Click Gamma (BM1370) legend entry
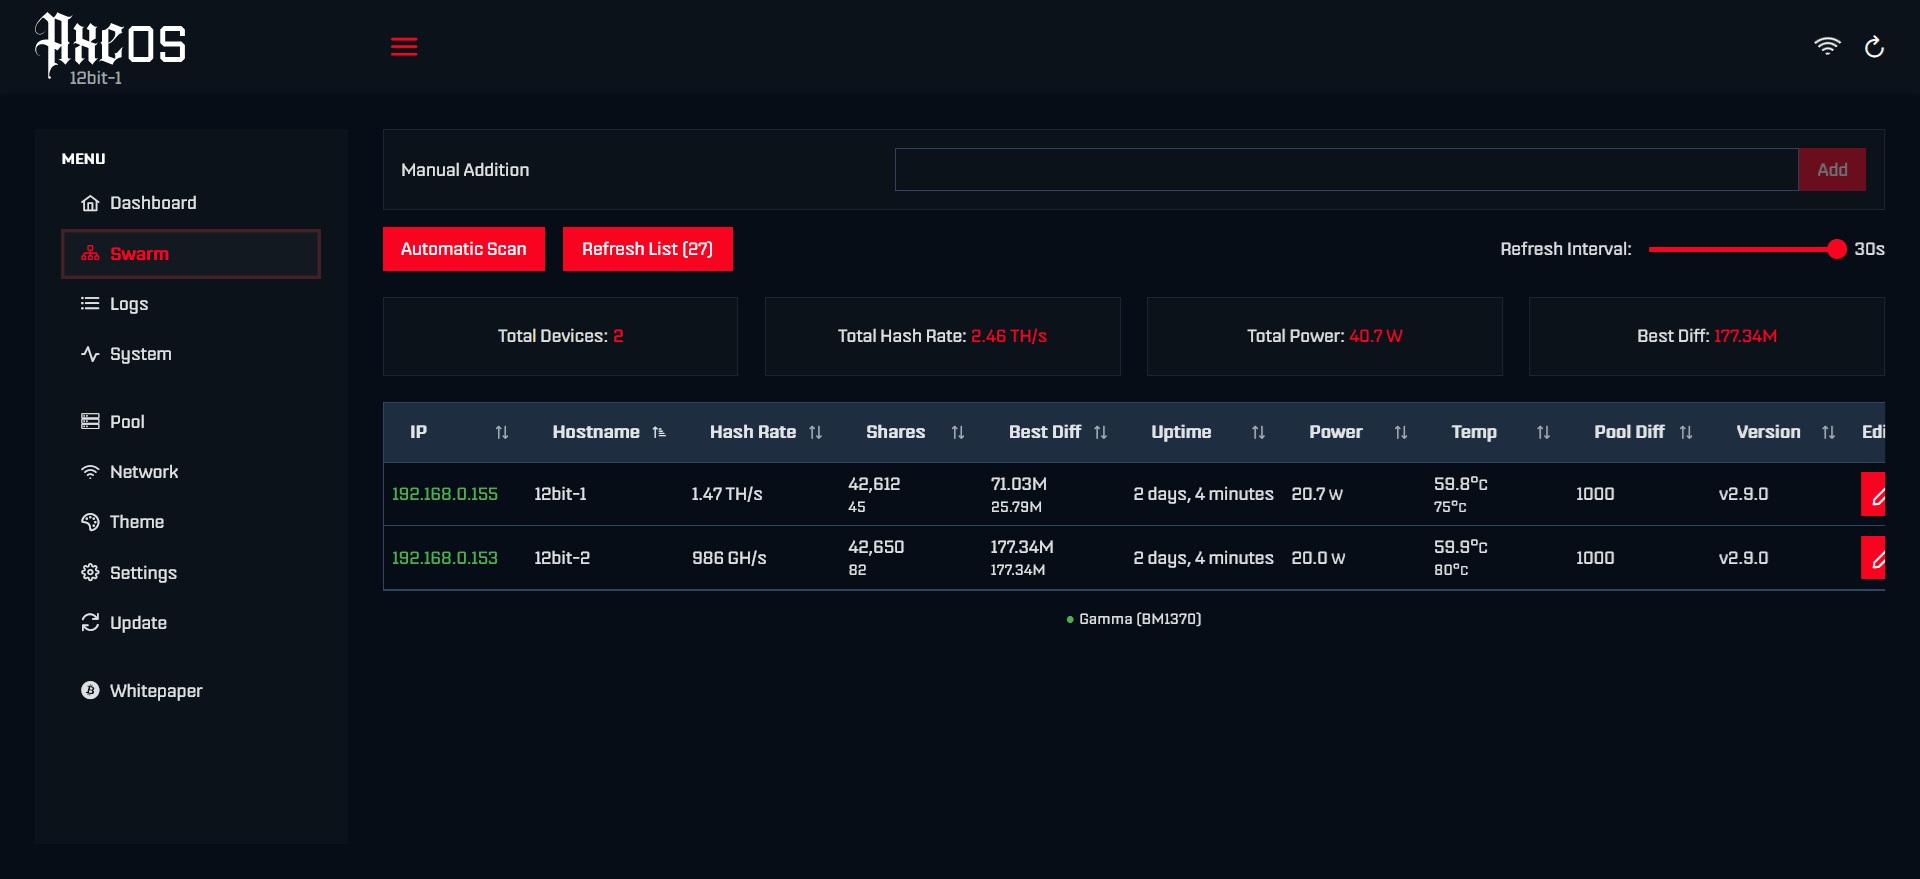The image size is (1920, 879). point(1134,619)
